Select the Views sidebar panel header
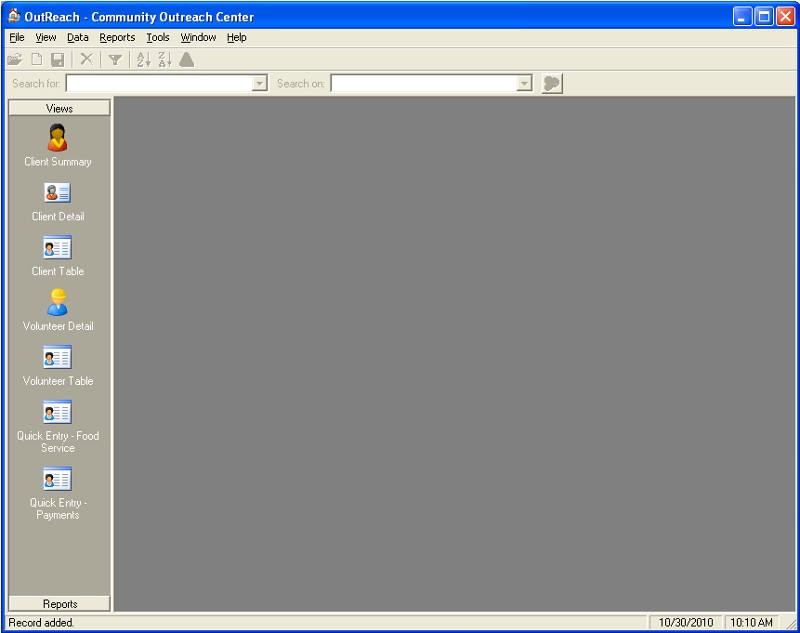The height and width of the screenshot is (633, 800). (x=59, y=108)
